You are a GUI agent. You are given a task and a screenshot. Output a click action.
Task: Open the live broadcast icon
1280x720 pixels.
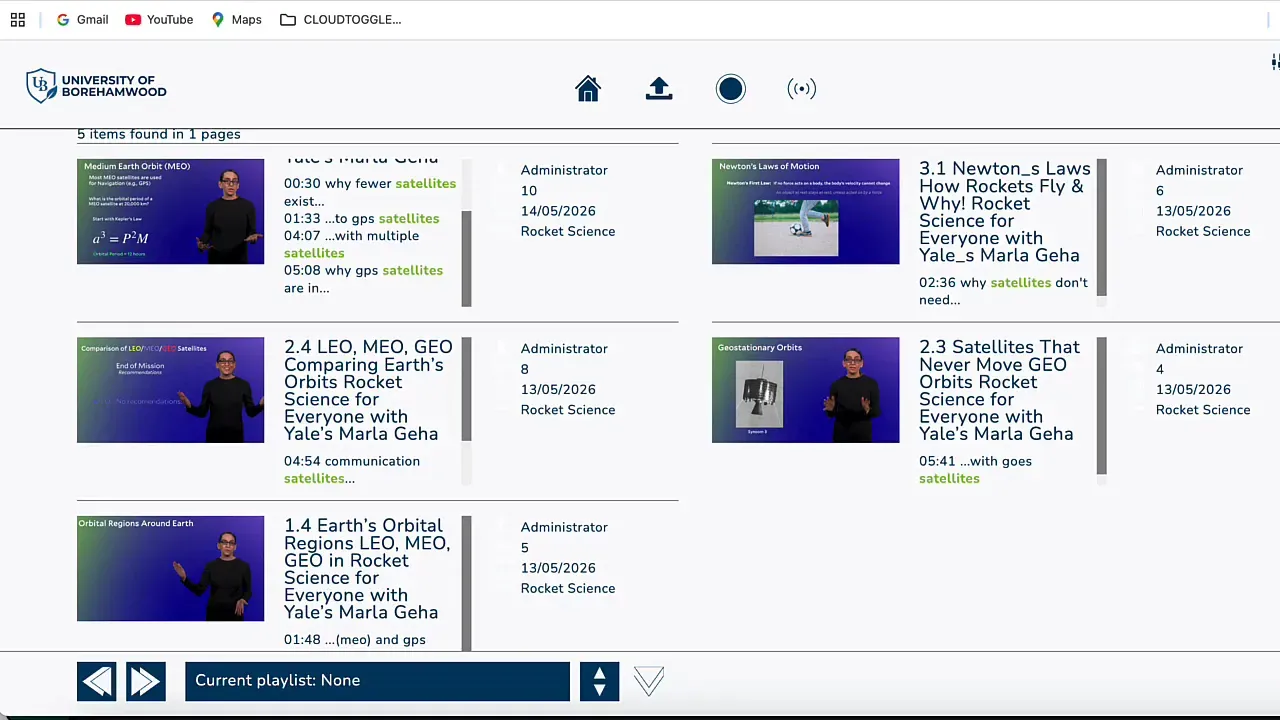[802, 89]
